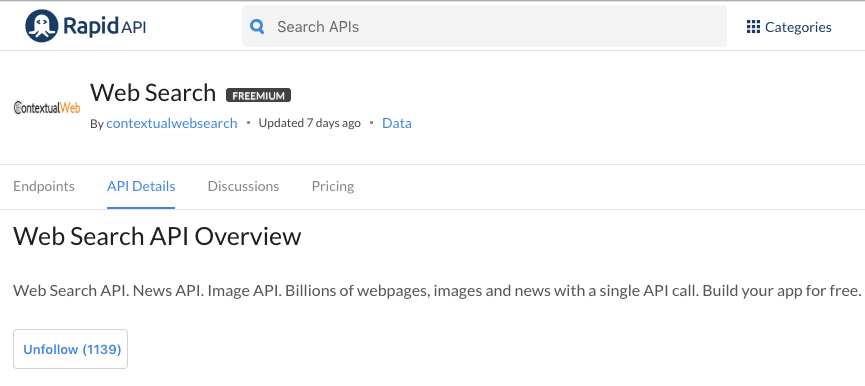
Task: Focus the Search APIs input field
Action: click(484, 26)
